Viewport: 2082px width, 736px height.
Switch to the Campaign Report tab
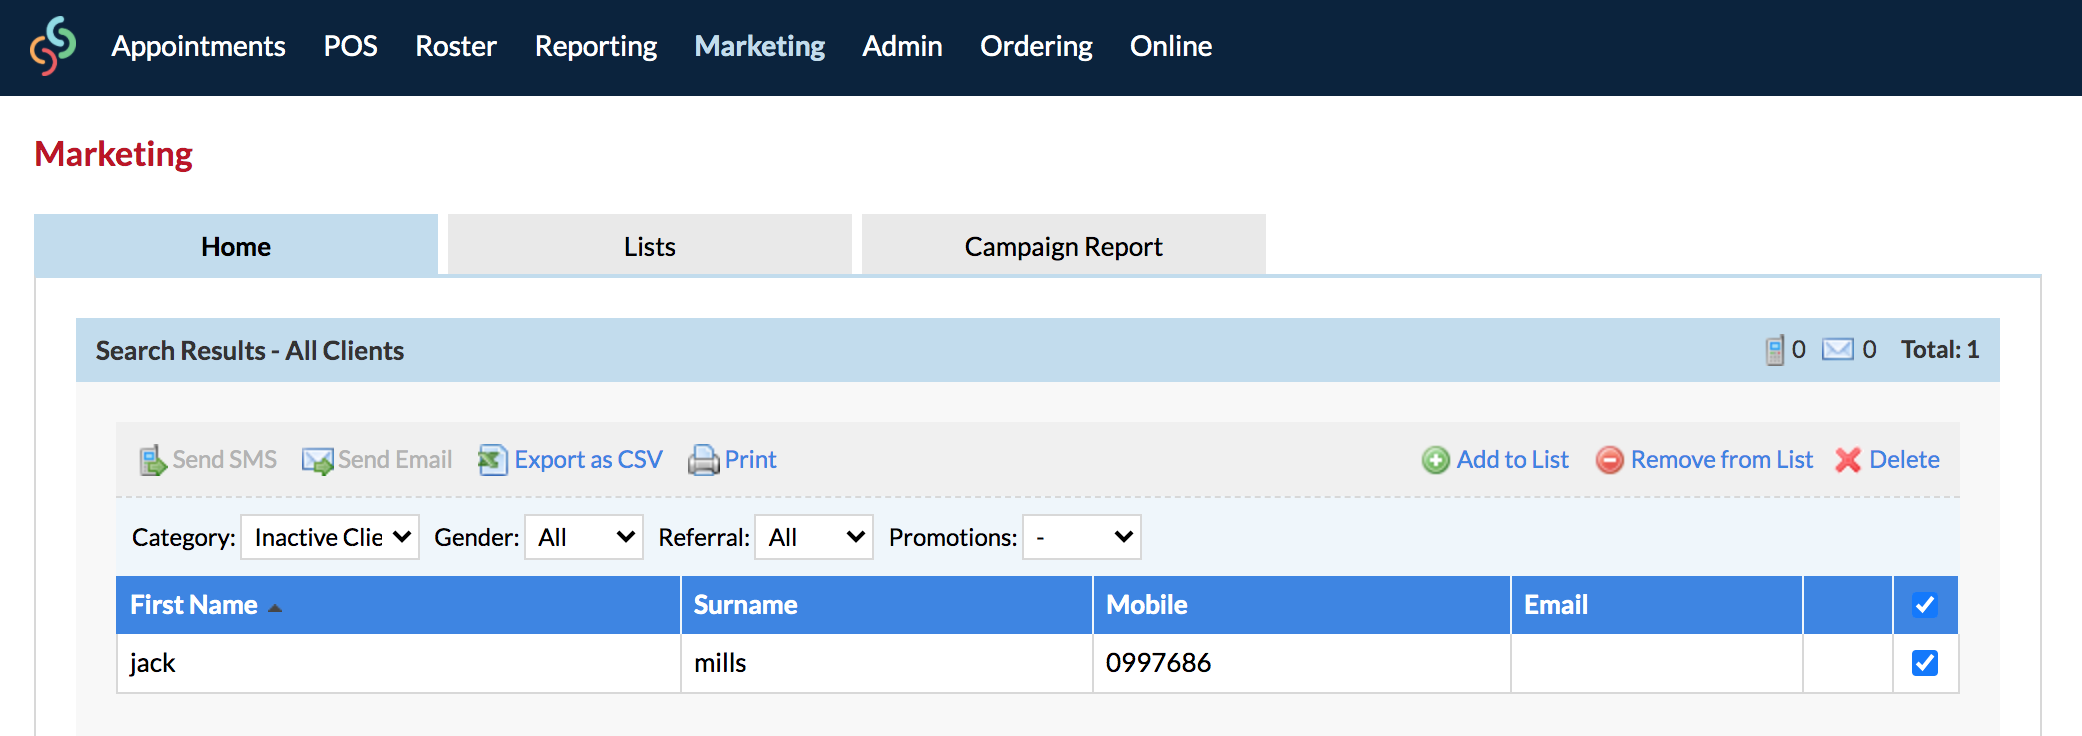[x=1064, y=246]
